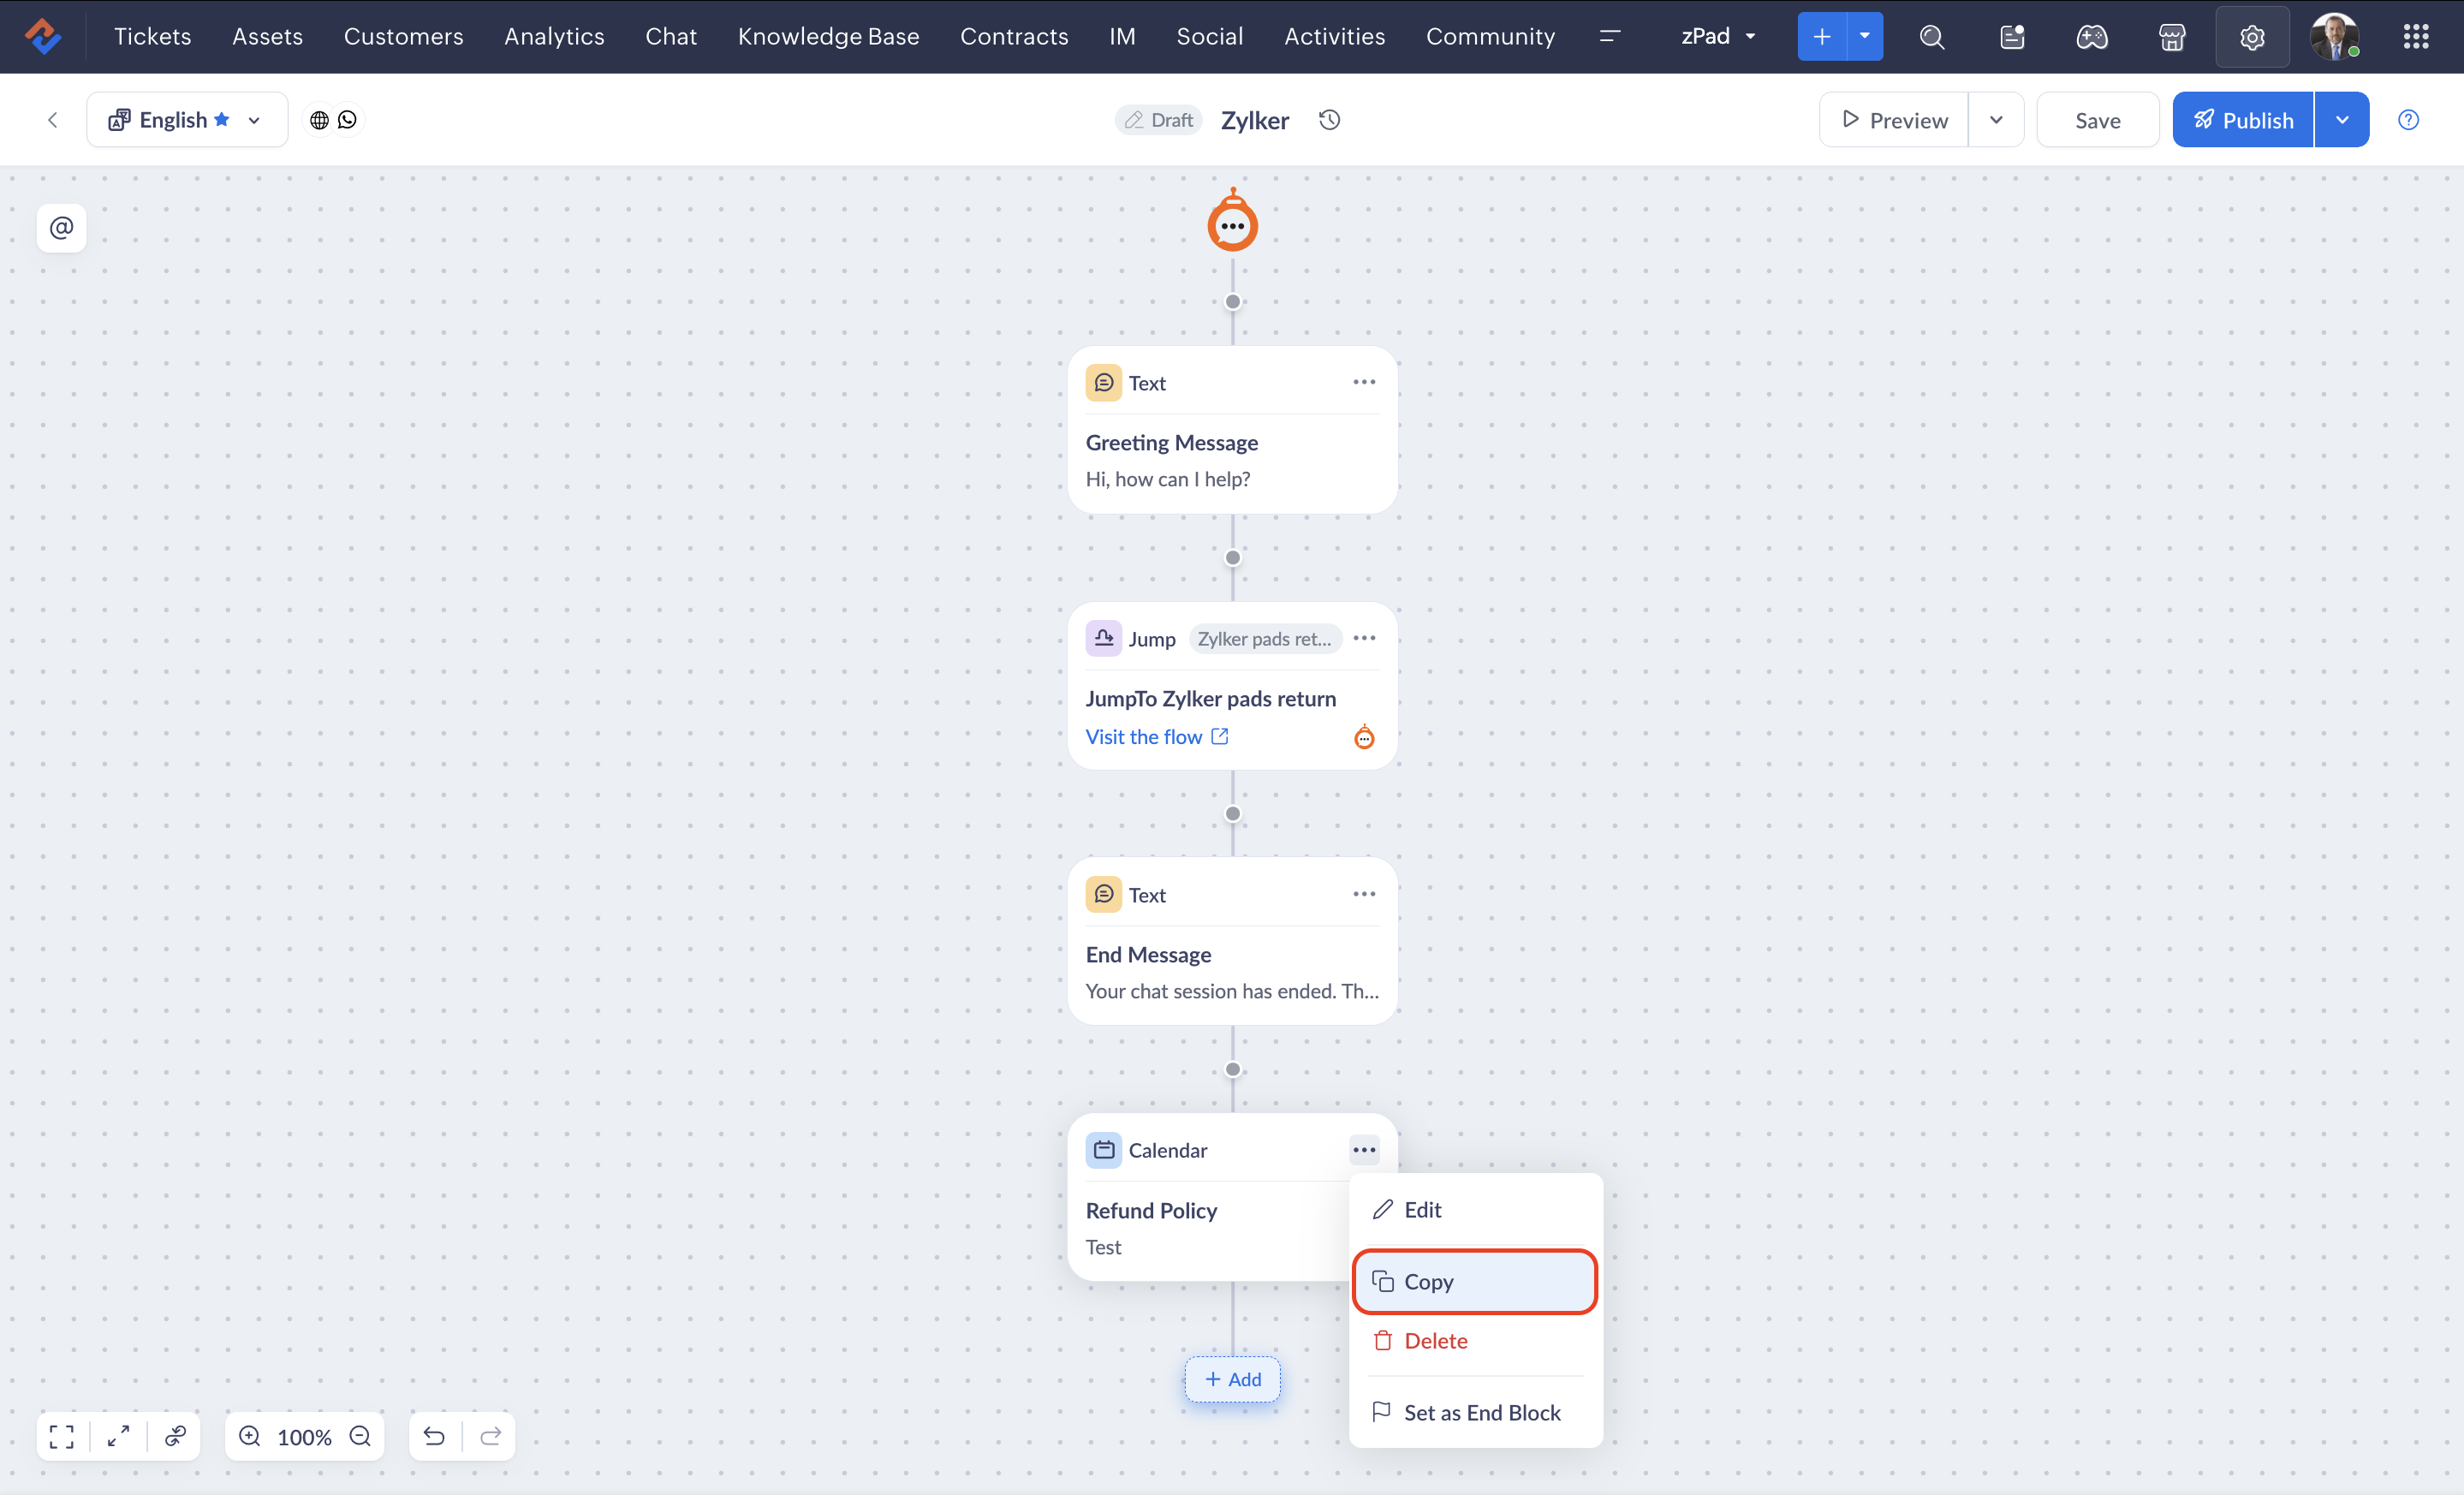Click the Save button
Viewport: 2464px width, 1495px height.
(2097, 120)
